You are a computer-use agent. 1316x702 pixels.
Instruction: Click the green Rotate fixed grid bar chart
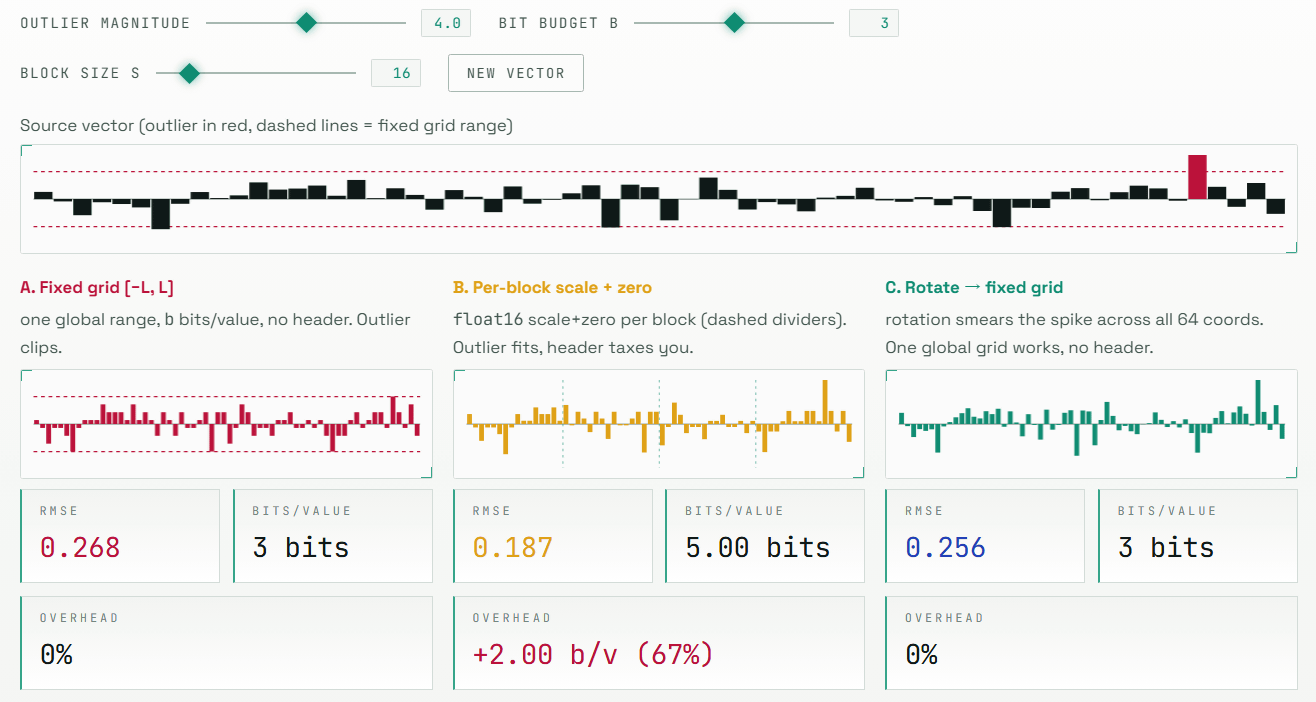(1091, 424)
